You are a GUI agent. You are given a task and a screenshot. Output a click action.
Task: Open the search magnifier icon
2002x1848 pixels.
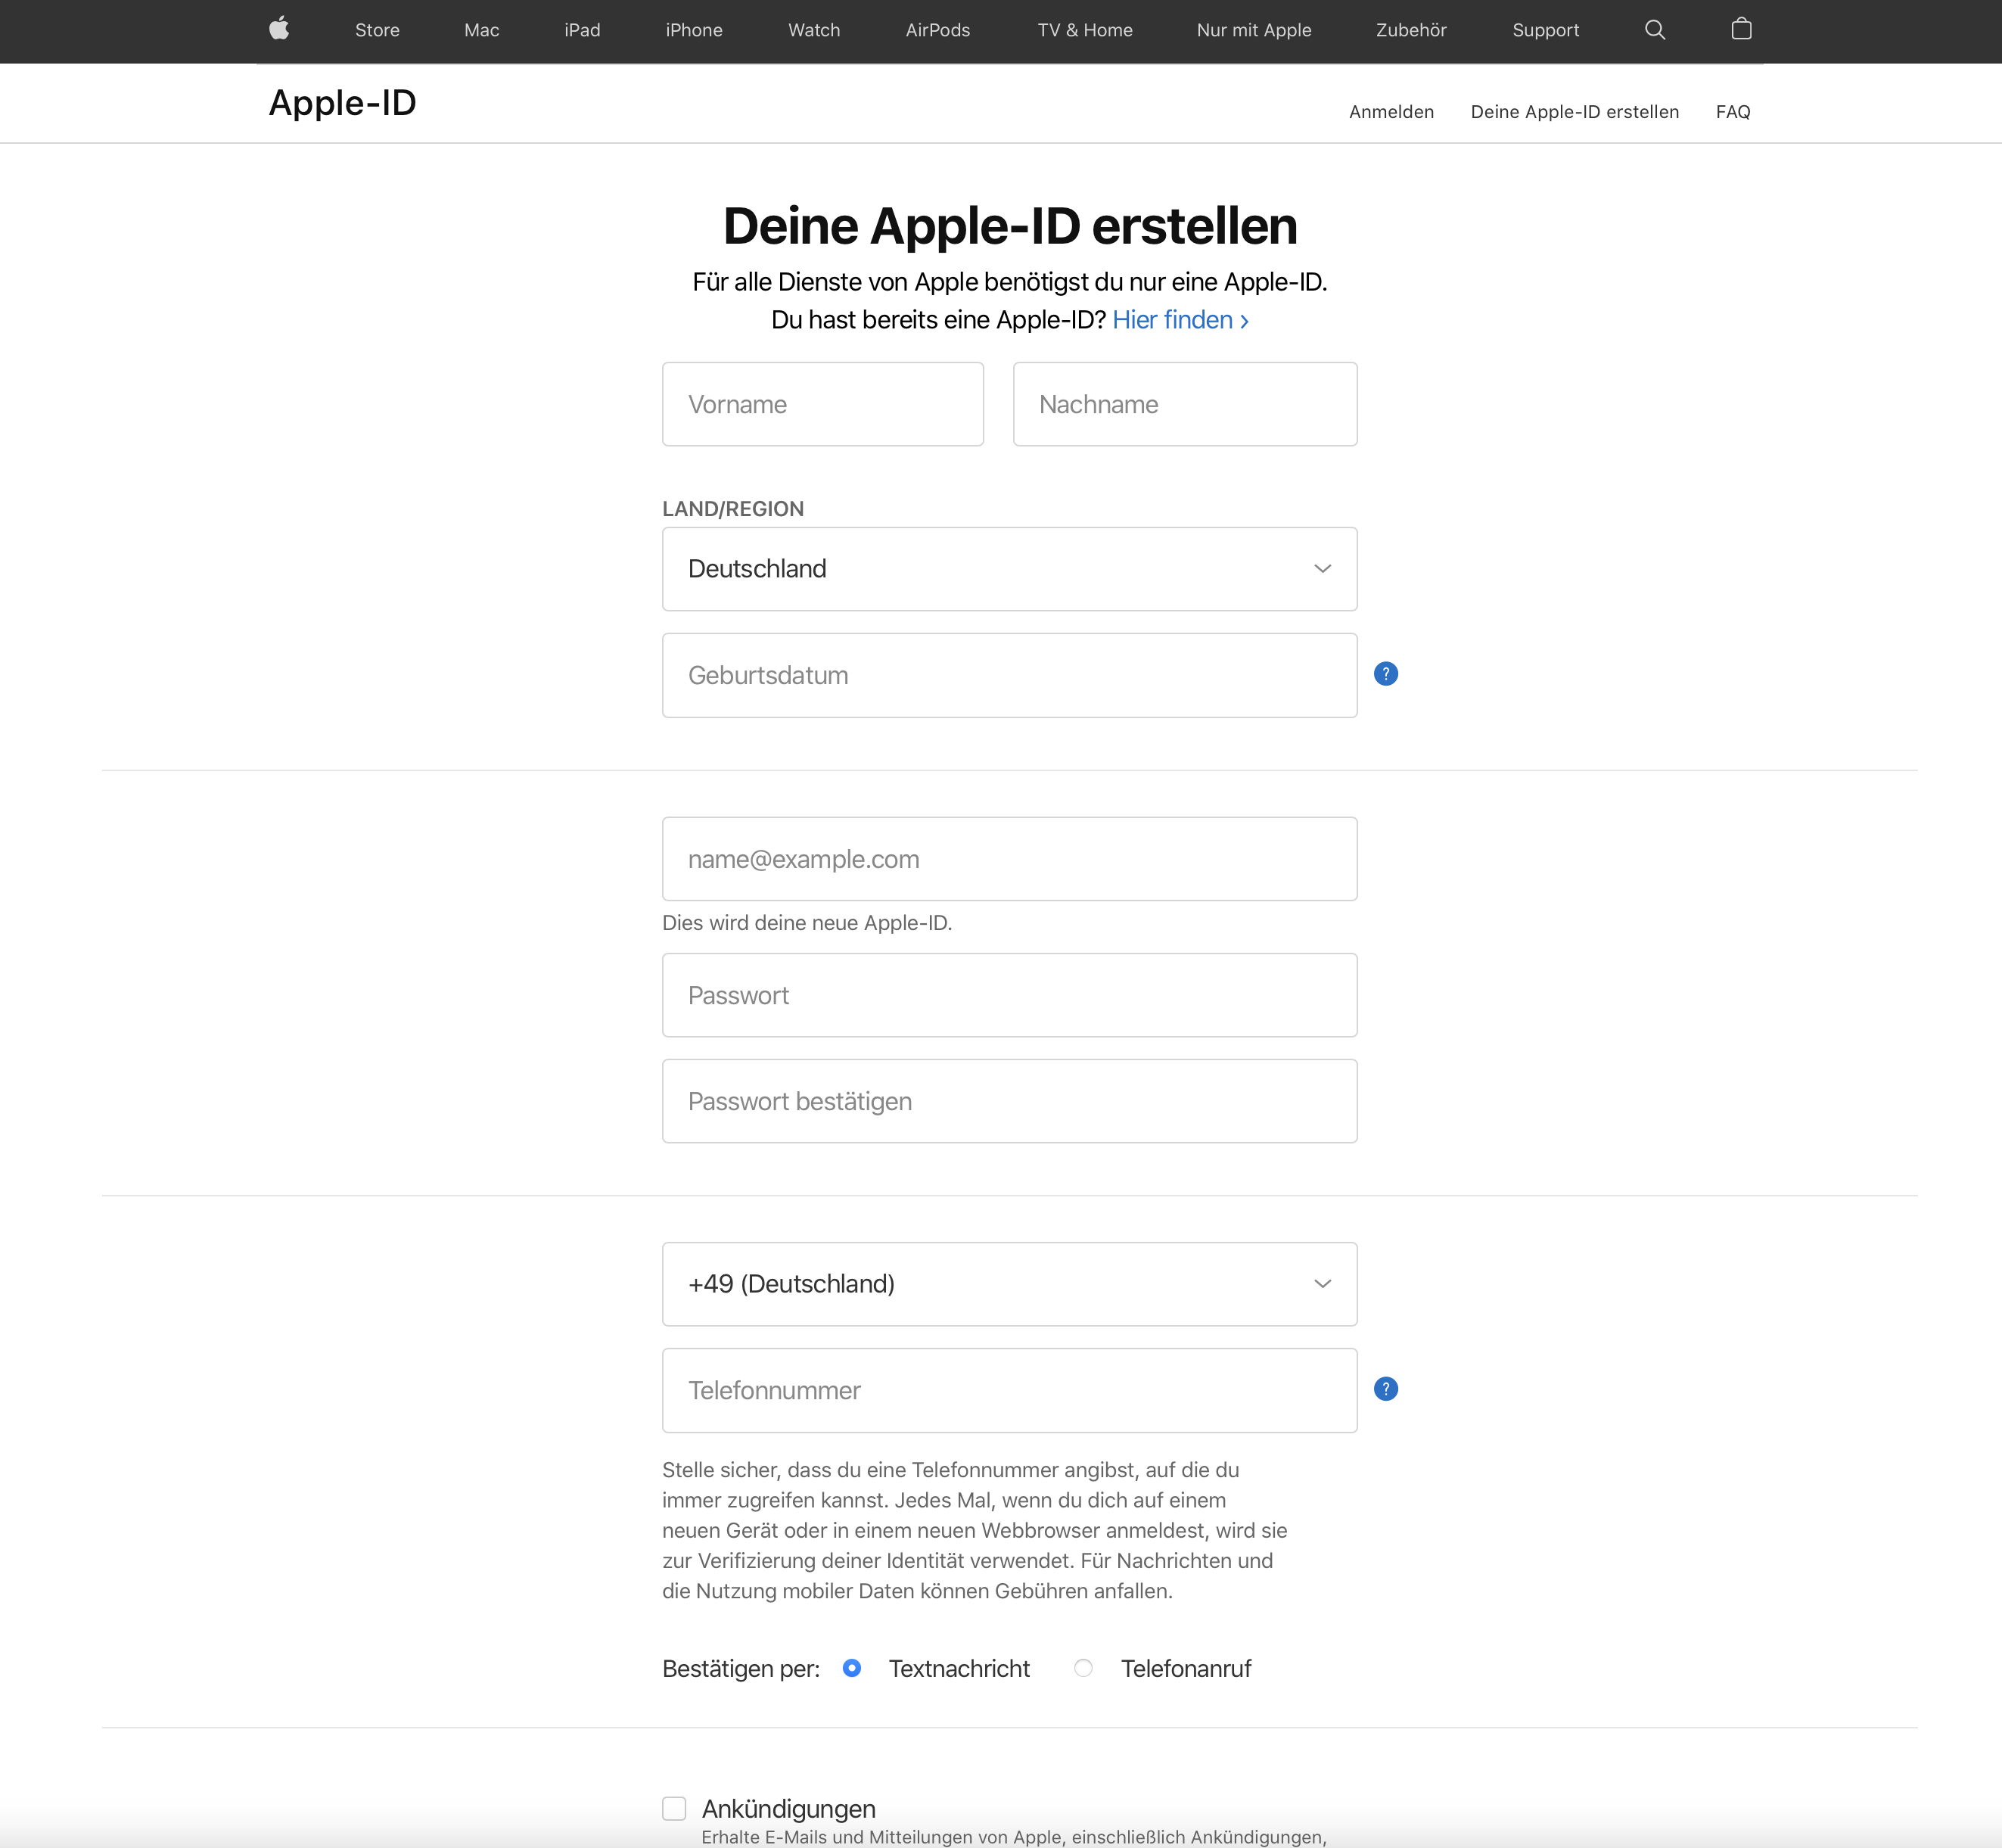pos(1655,30)
